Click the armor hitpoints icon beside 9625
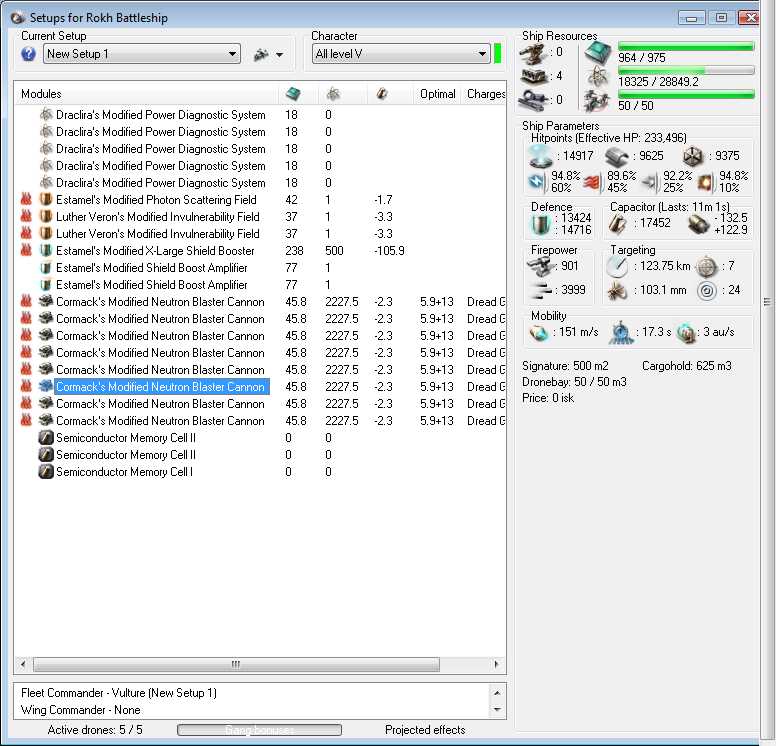 (617, 156)
